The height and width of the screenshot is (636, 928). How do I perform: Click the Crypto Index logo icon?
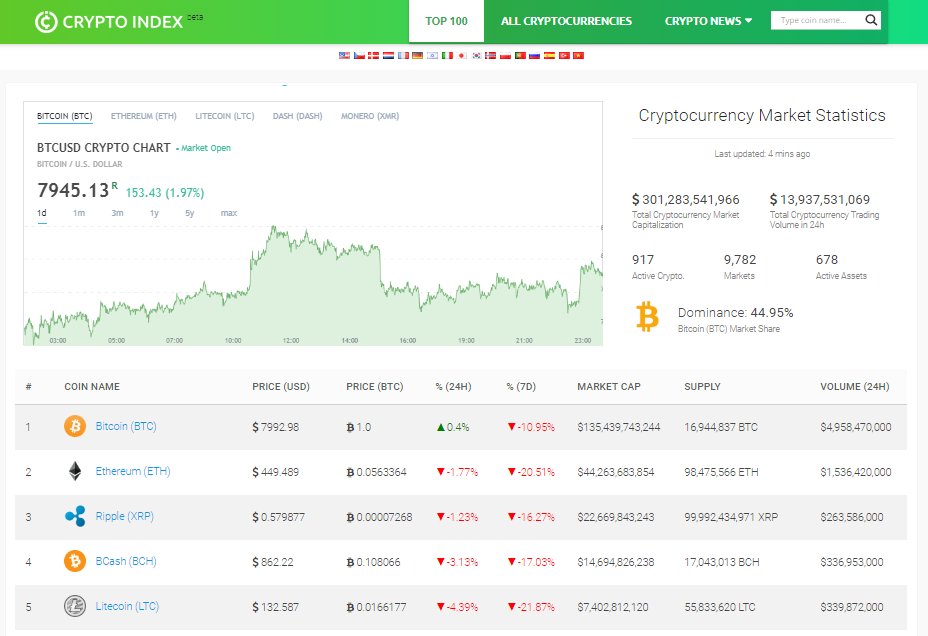[x=46, y=22]
